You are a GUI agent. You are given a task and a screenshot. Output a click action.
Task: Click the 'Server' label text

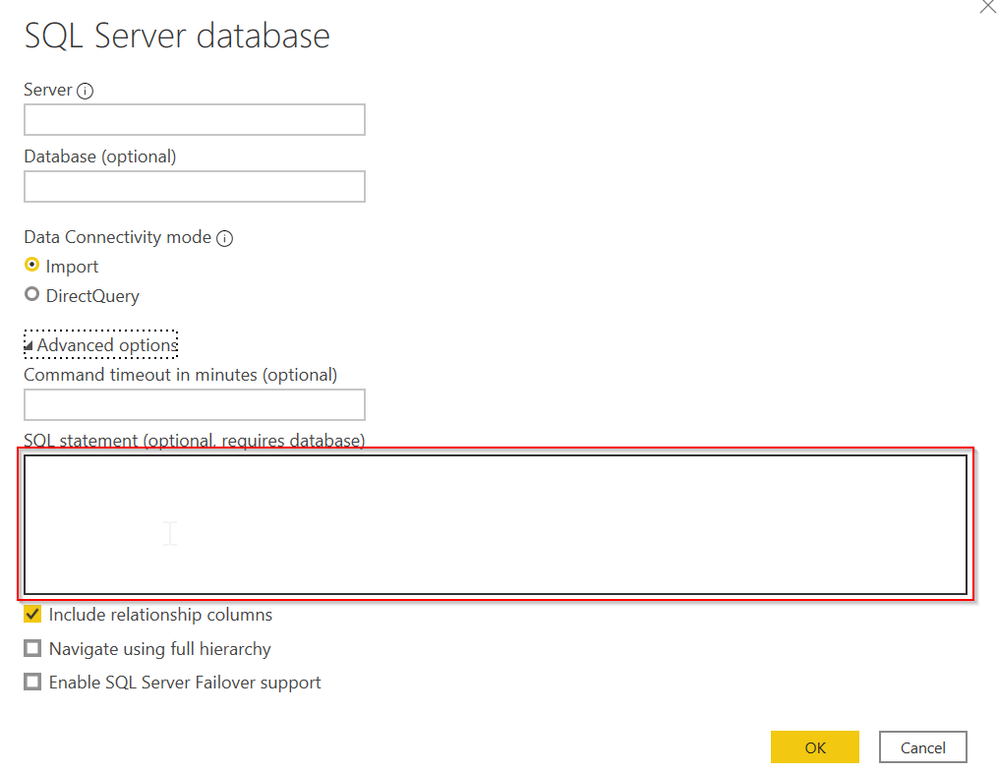48,90
